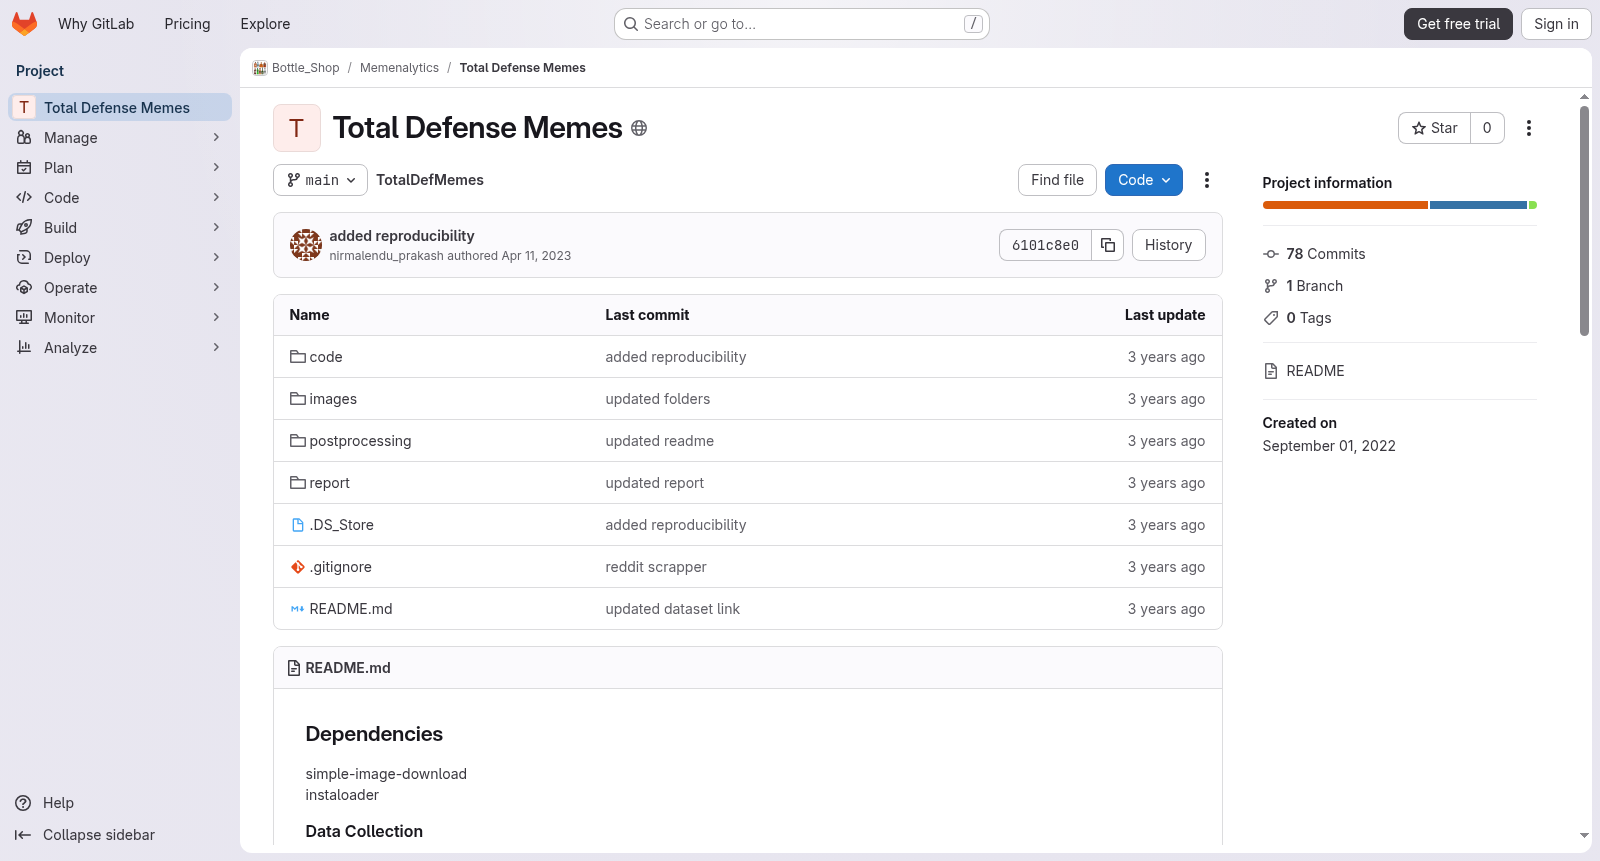Expand the Plan section chevron

coord(216,168)
